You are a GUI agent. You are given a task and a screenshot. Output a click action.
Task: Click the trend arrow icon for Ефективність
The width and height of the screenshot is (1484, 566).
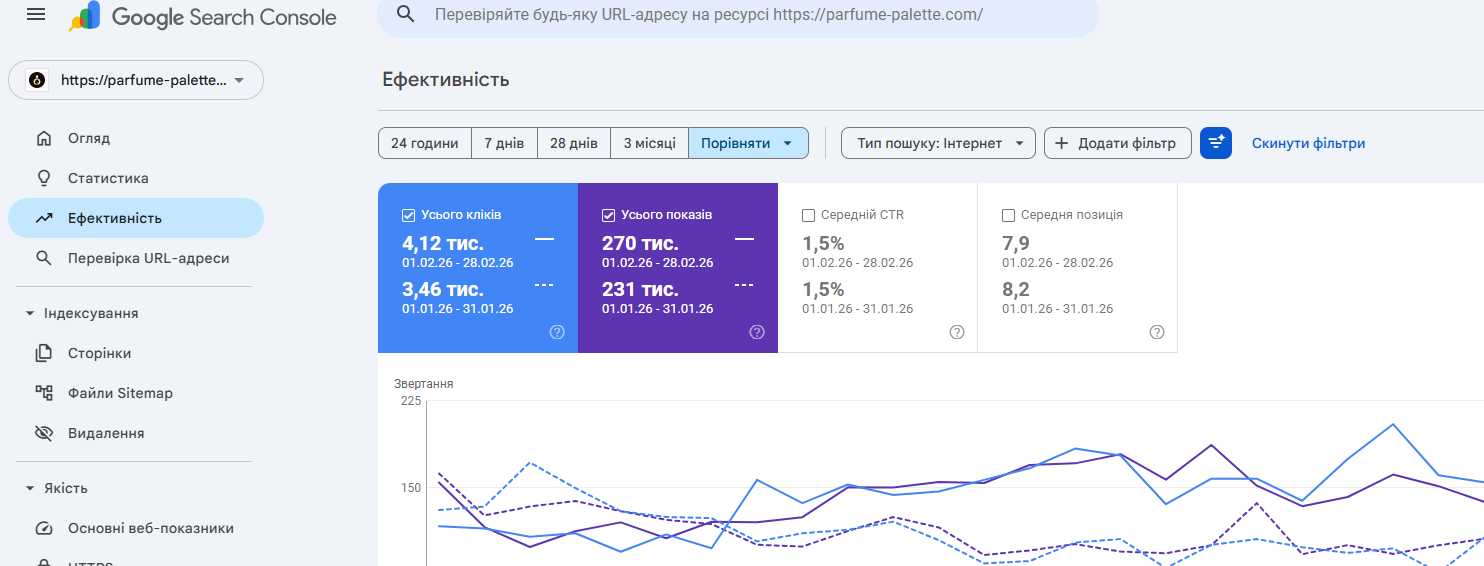coord(43,218)
